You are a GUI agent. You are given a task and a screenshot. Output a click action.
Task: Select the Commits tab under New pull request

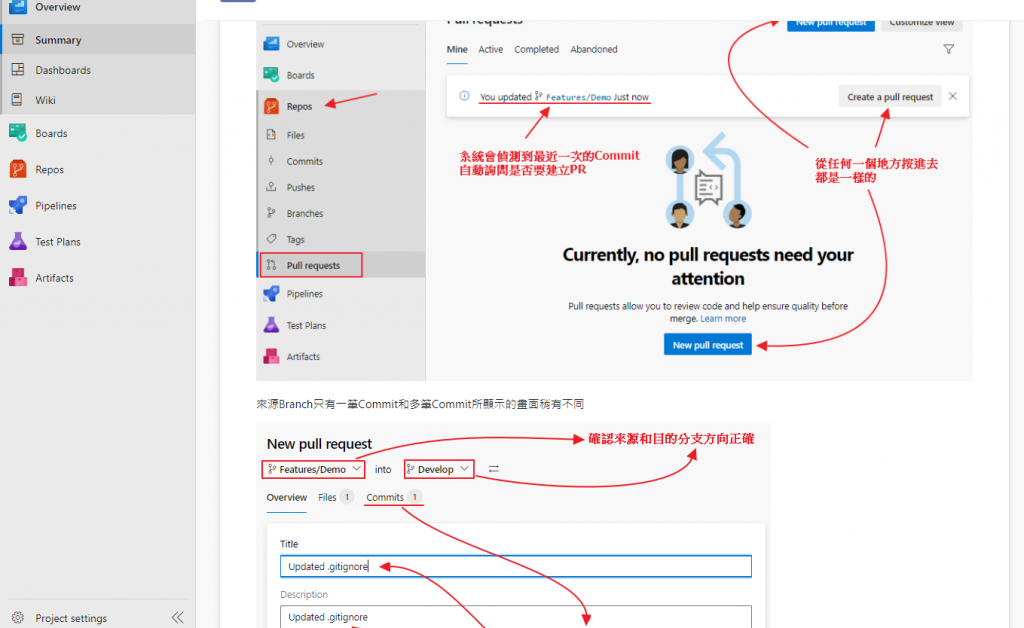click(x=394, y=497)
